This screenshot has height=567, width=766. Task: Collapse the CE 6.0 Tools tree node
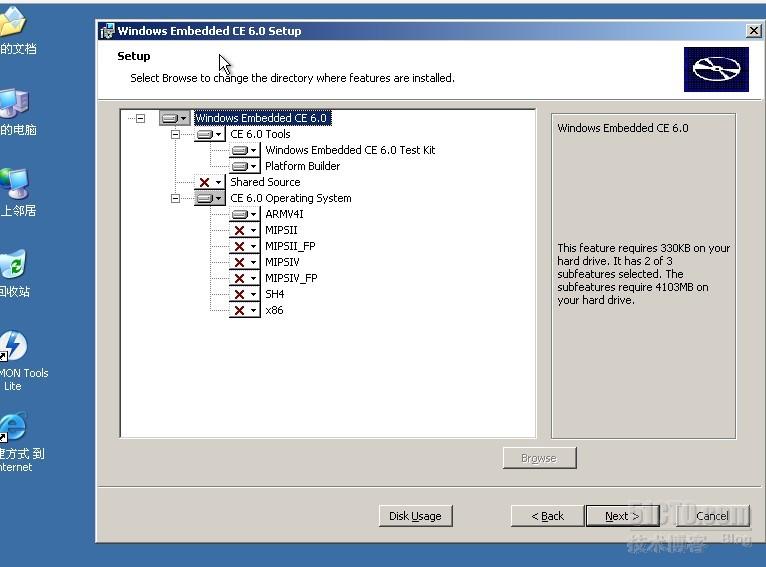(175, 134)
